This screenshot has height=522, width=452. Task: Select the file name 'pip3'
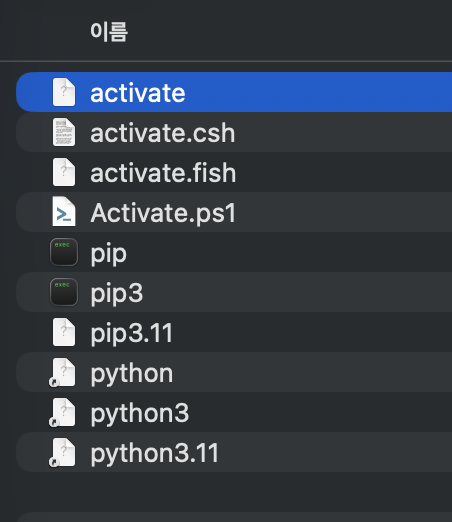pyautogui.click(x=117, y=294)
